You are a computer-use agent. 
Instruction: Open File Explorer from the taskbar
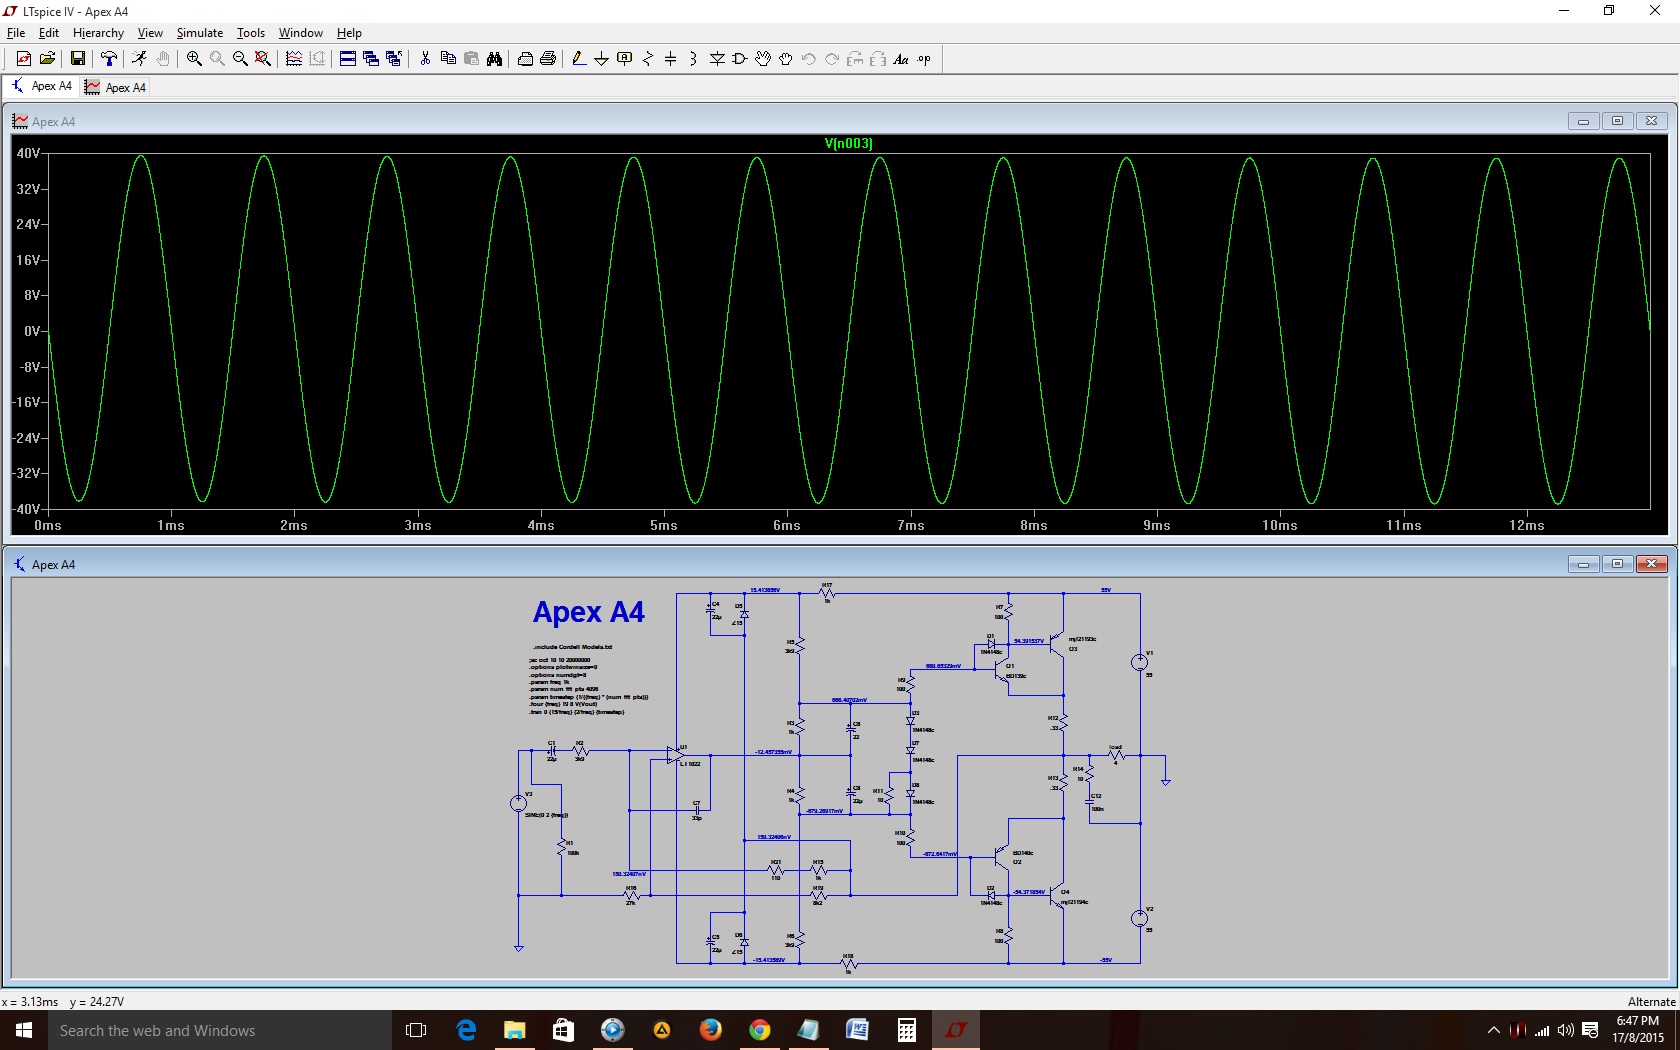515,1030
